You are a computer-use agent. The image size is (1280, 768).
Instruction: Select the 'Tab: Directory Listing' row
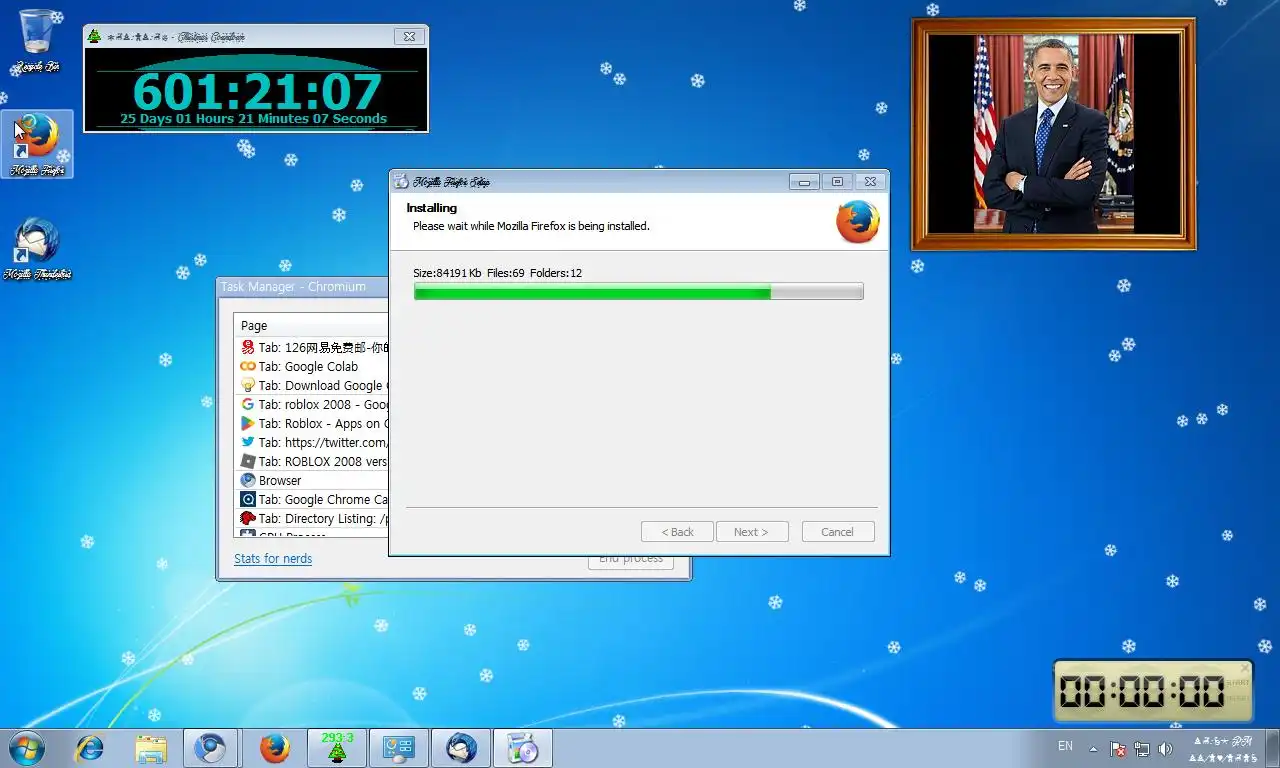pos(311,519)
